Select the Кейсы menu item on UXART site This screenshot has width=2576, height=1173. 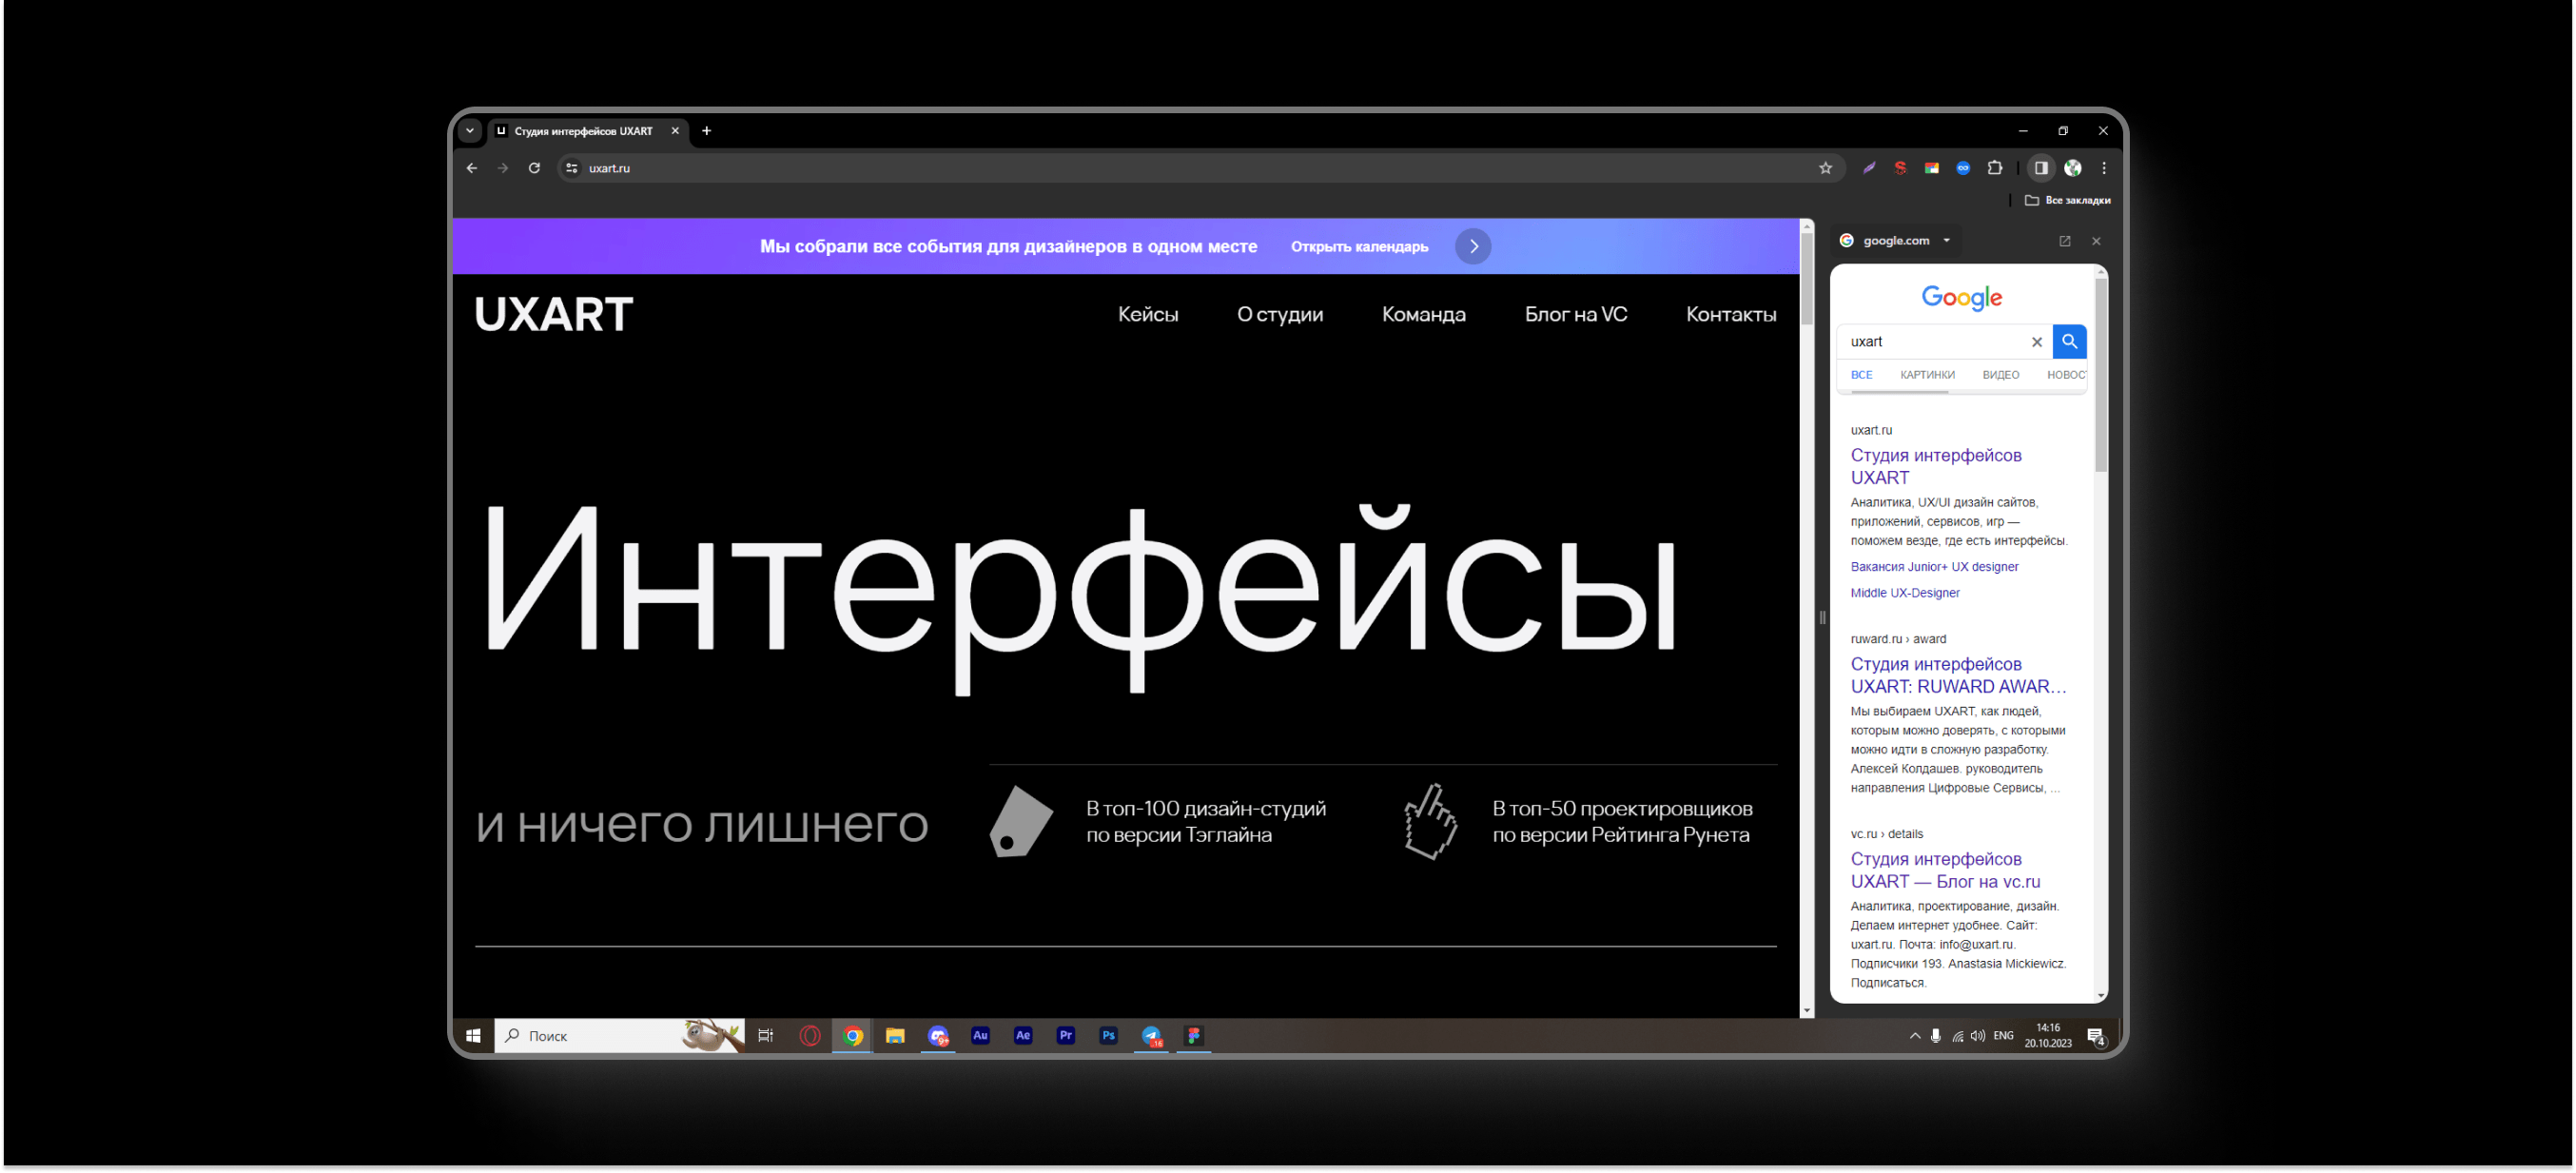click(x=1147, y=313)
